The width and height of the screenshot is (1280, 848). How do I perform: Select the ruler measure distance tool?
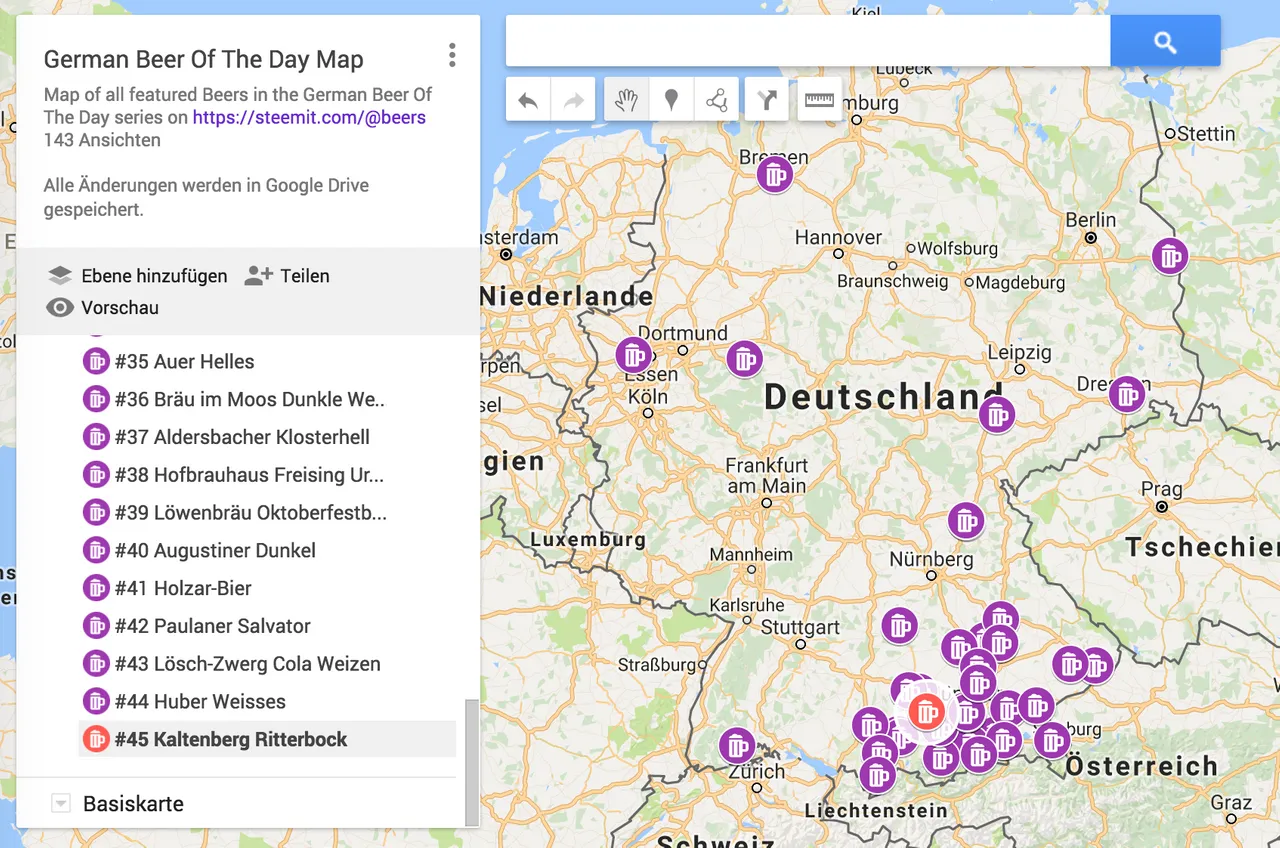(819, 100)
